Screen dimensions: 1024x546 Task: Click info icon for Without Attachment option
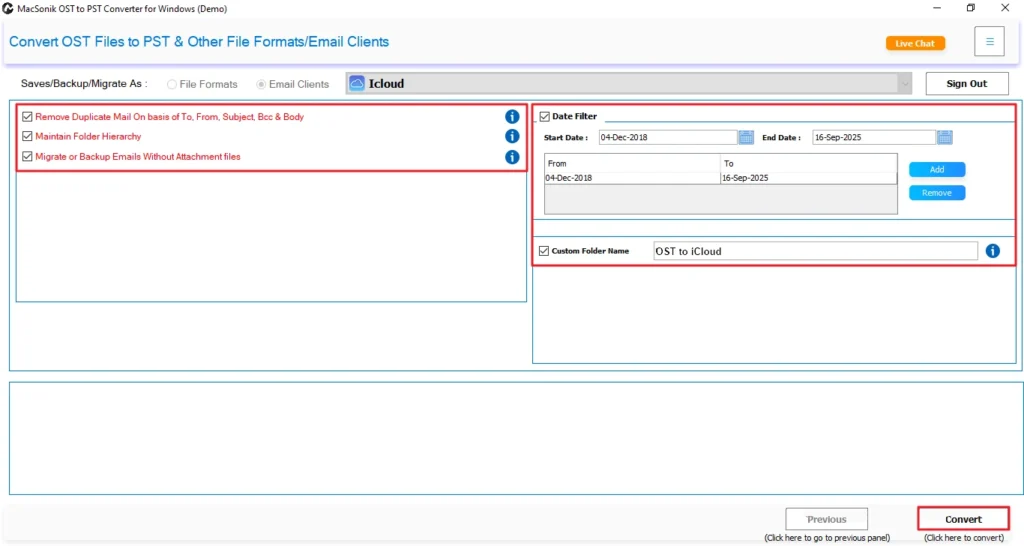tap(512, 157)
